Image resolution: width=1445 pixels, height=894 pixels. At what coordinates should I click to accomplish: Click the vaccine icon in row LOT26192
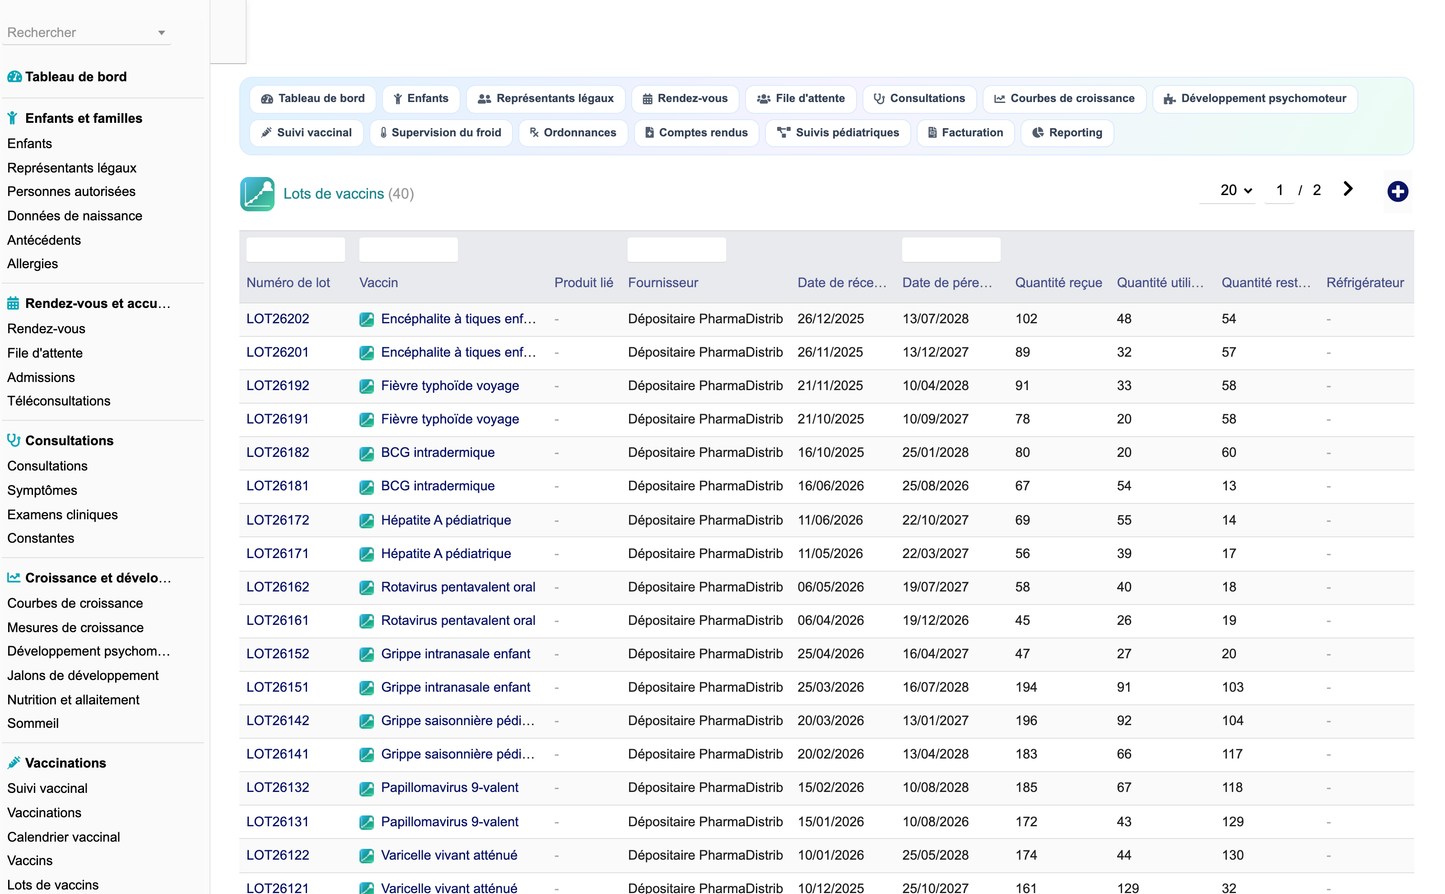point(367,387)
